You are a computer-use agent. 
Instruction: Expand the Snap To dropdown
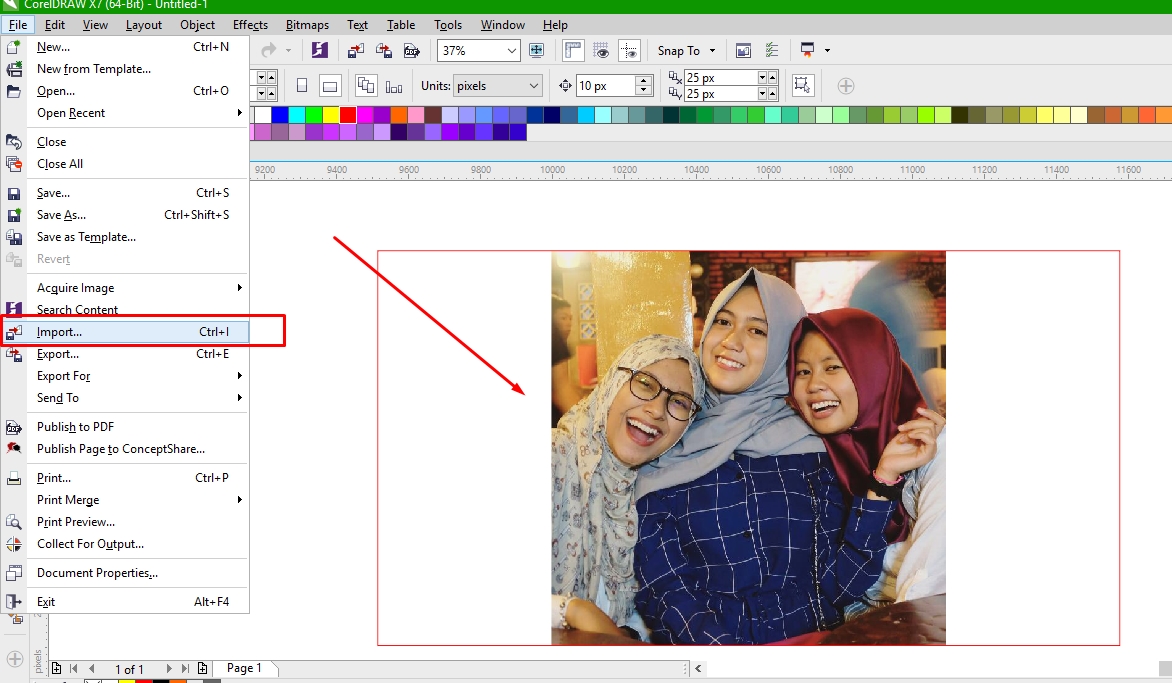pyautogui.click(x=686, y=50)
